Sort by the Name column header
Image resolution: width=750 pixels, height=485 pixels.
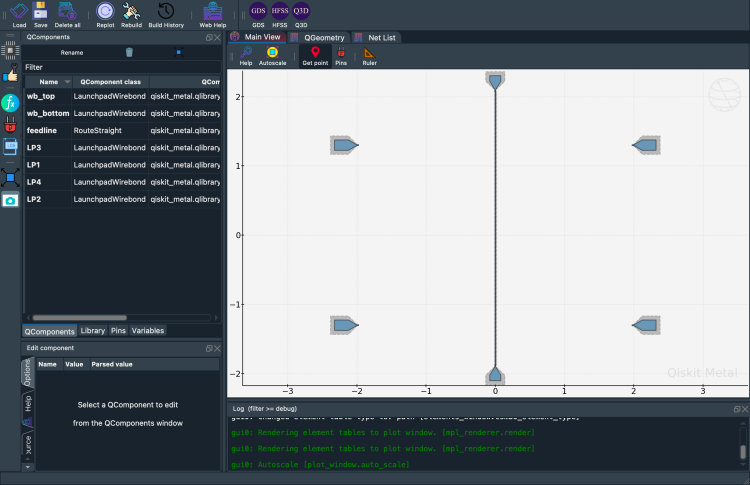48,82
